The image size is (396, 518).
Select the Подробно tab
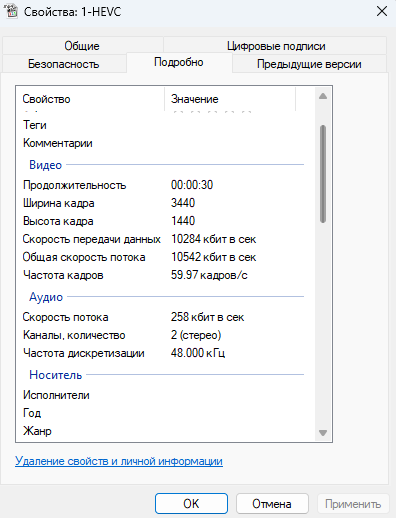pos(179,62)
